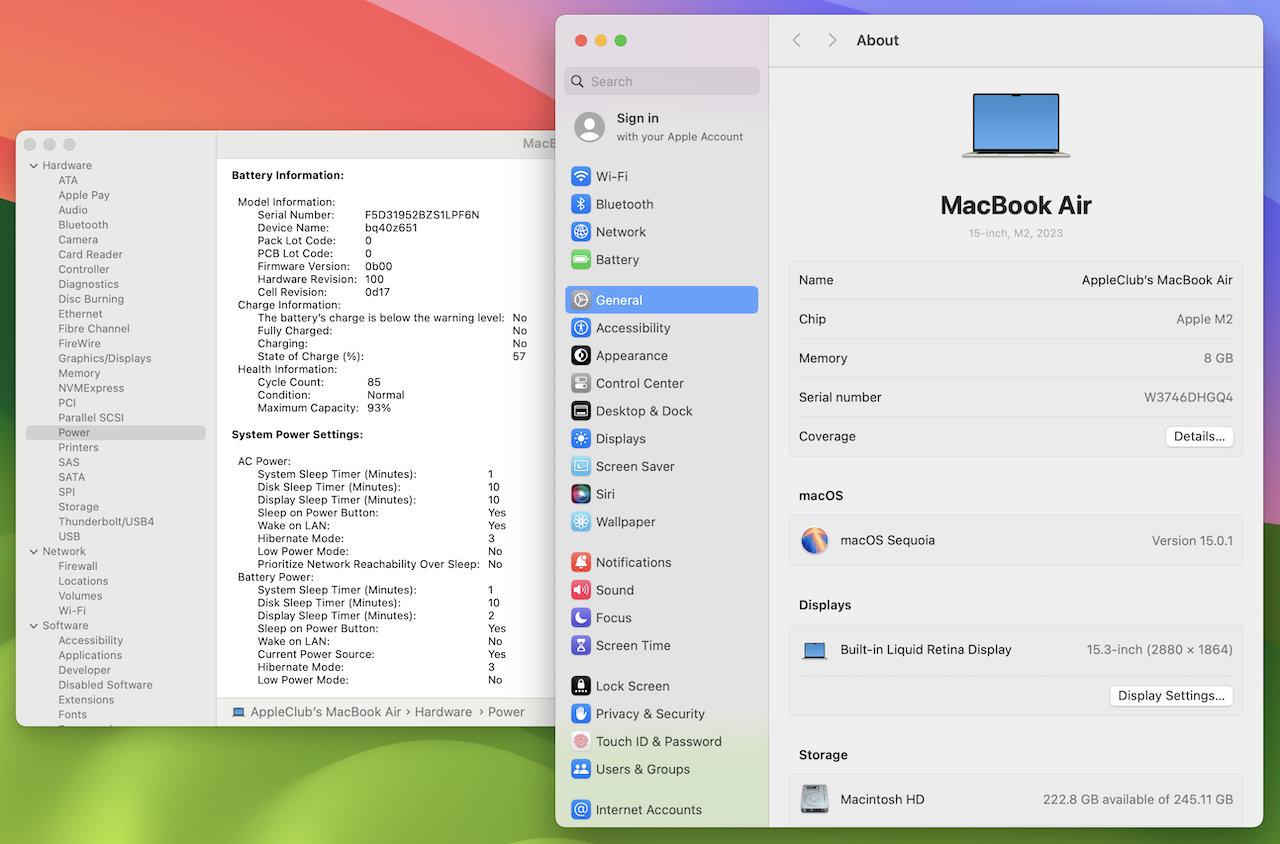Open Wi-Fi settings icon in sidebar

tap(581, 176)
